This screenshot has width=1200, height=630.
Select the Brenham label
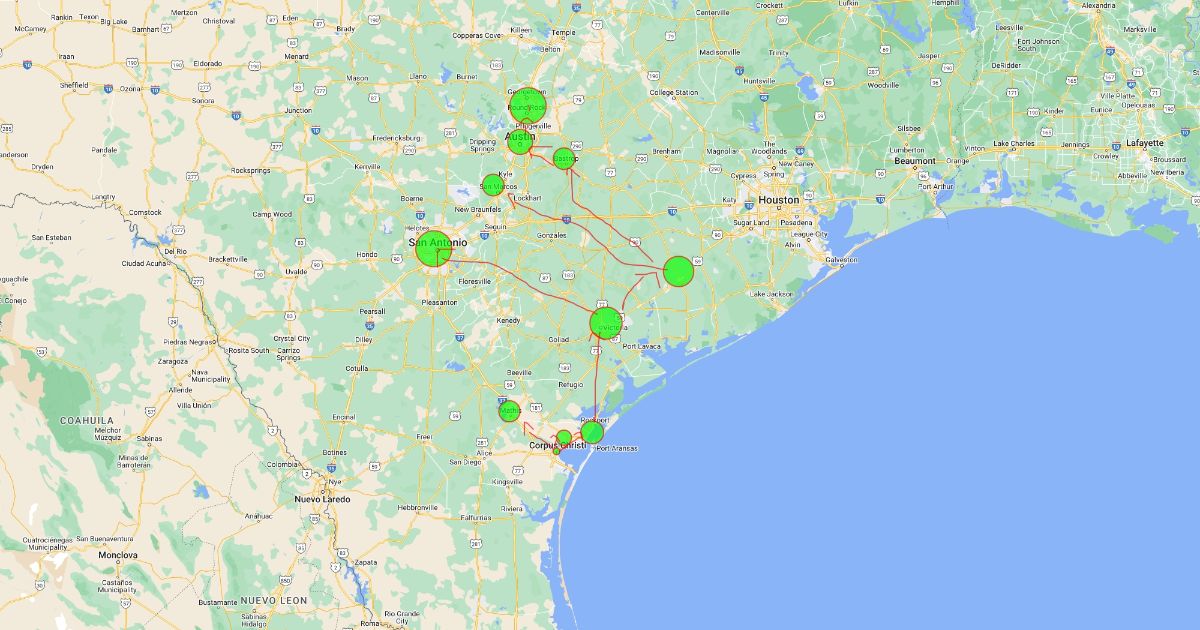(x=666, y=151)
